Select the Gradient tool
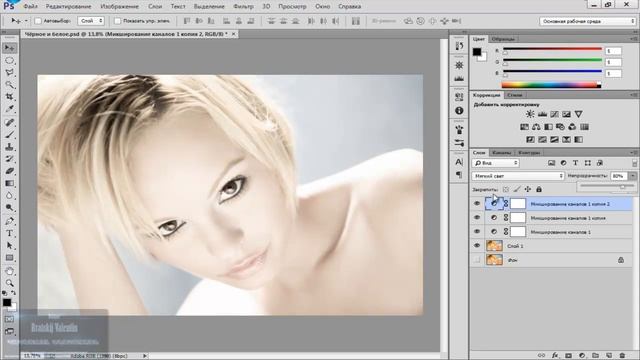Image resolution: width=640 pixels, height=360 pixels. [9, 183]
